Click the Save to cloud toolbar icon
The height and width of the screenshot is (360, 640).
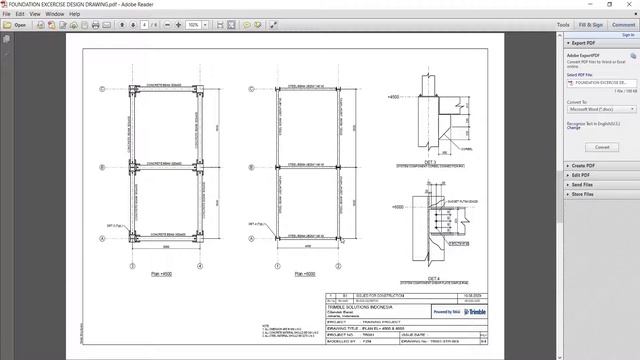point(73,25)
